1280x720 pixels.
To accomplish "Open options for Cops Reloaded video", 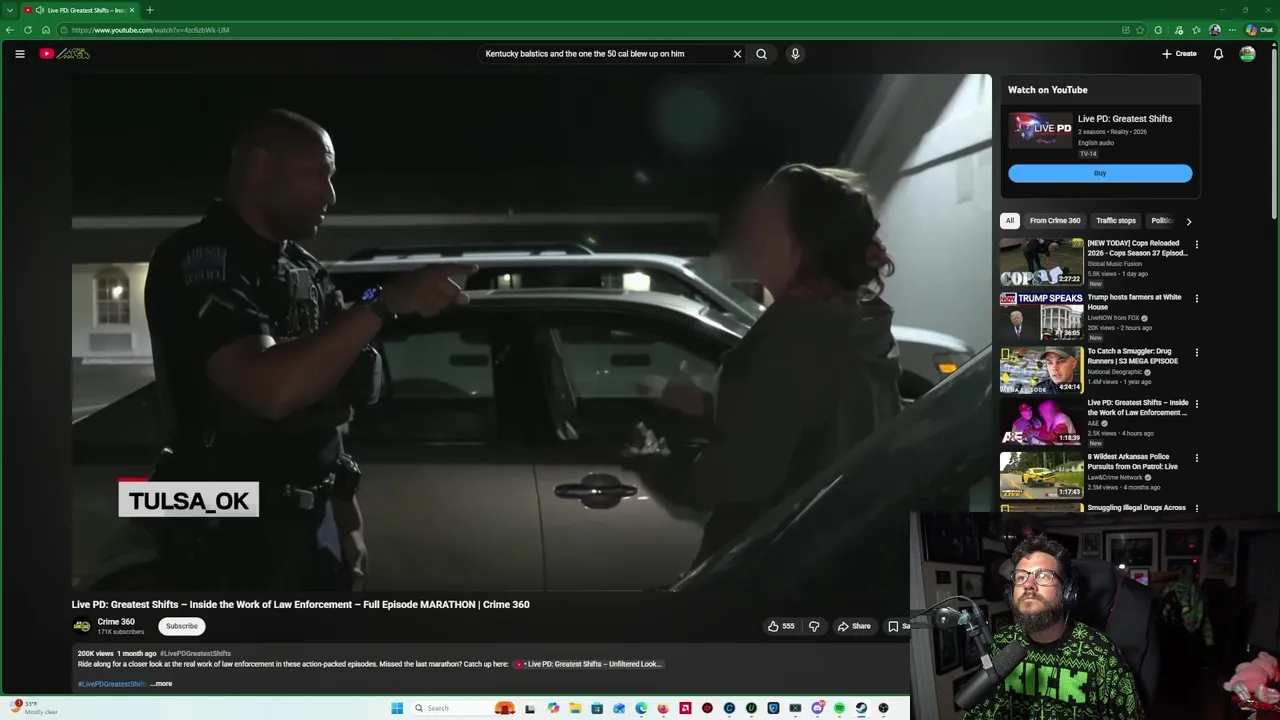I will pyautogui.click(x=1196, y=244).
